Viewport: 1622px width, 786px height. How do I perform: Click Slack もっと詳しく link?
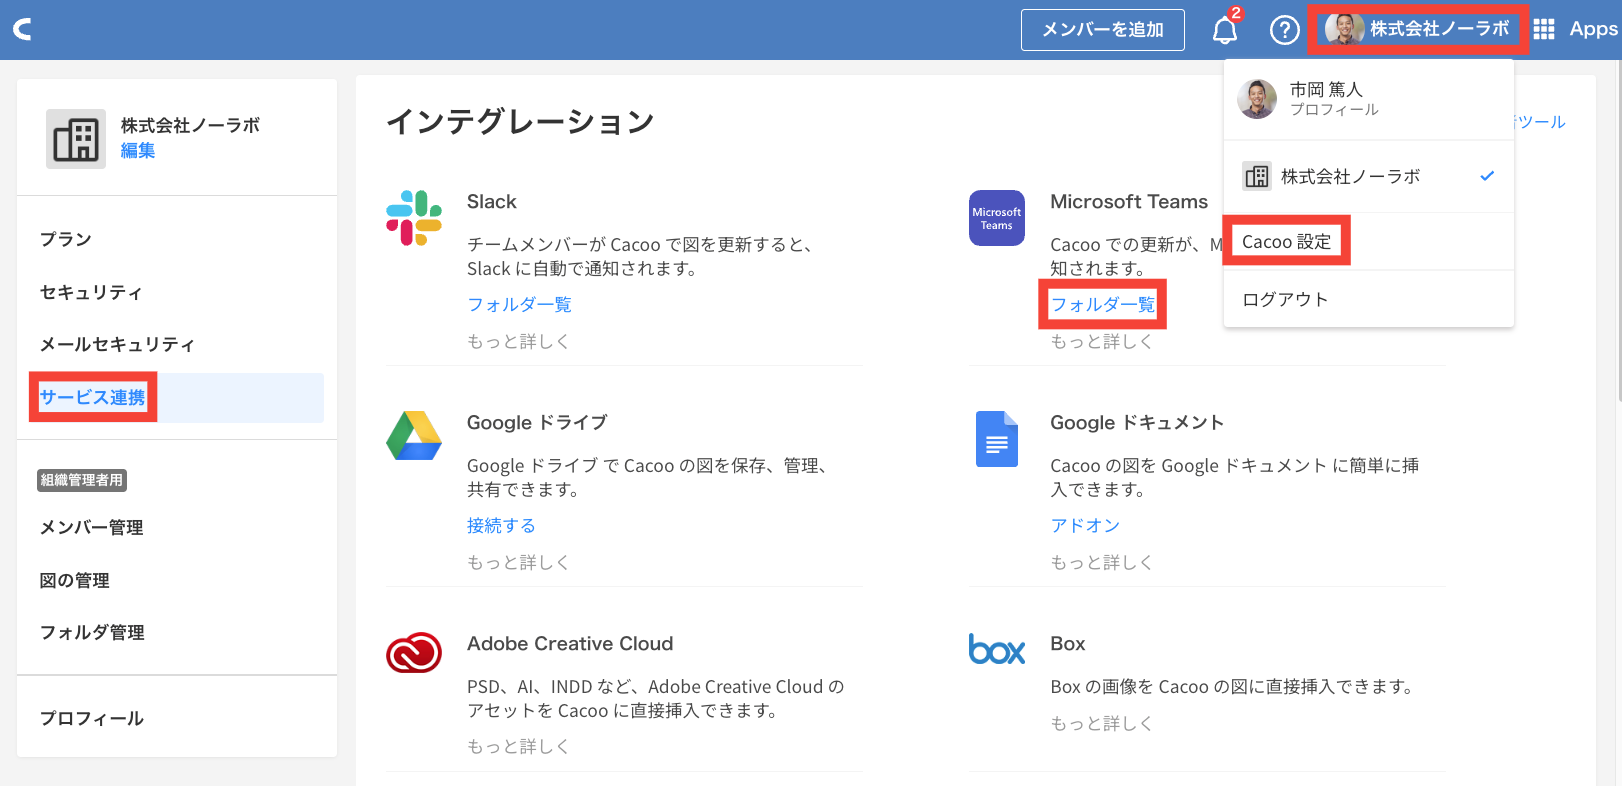(518, 341)
